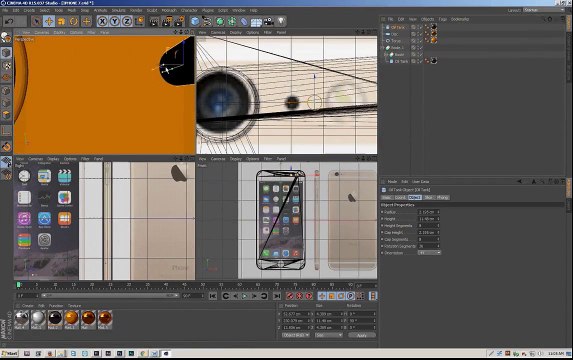This screenshot has width=573, height=360.
Task: Select the Torus object in Object Manager
Action: point(396,41)
